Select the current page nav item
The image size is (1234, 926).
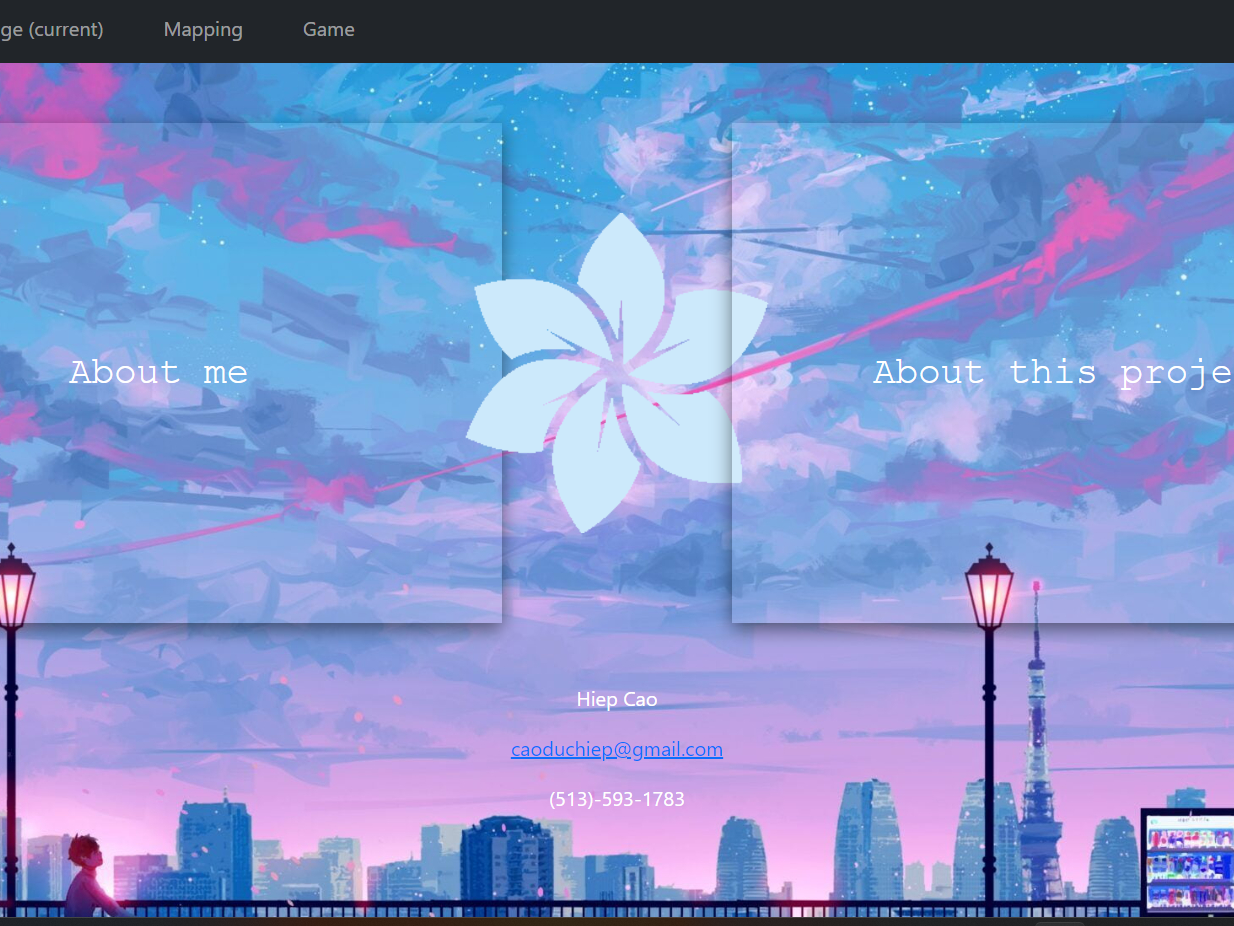point(51,30)
